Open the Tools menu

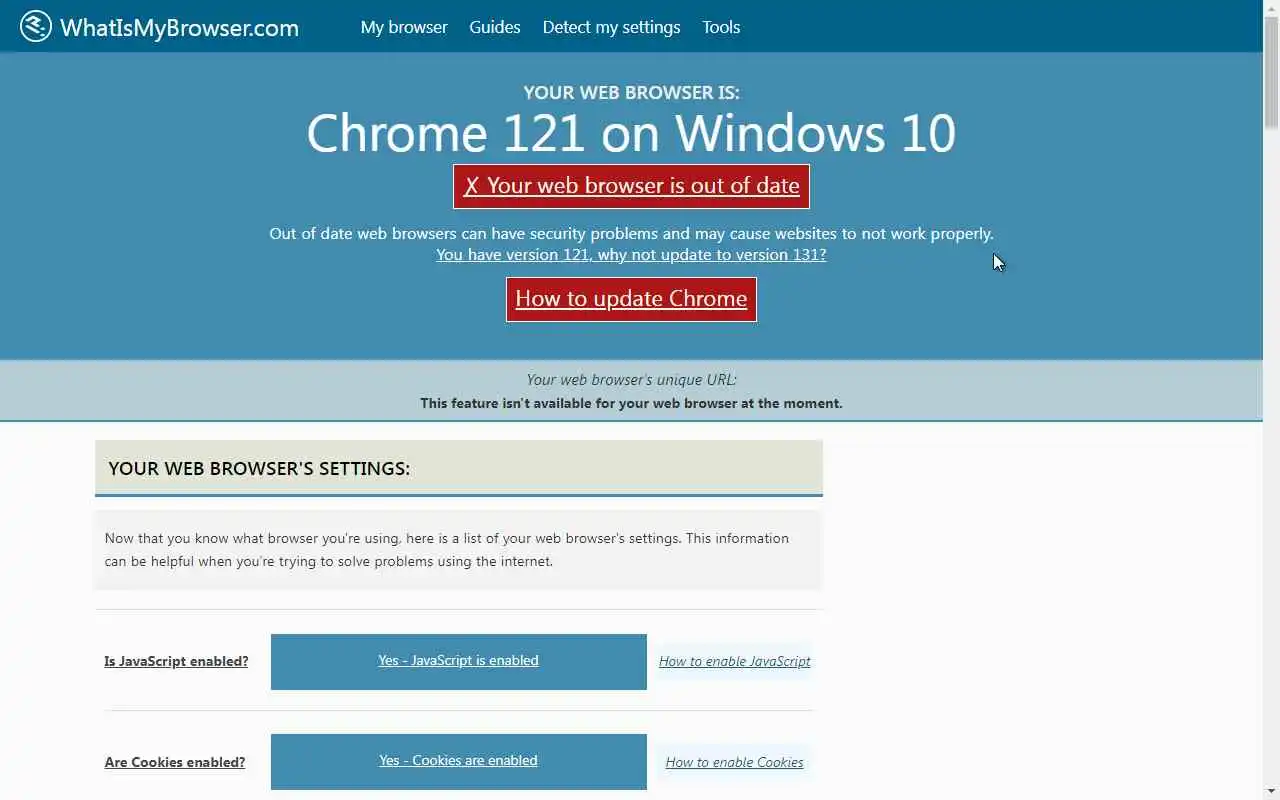click(x=721, y=27)
